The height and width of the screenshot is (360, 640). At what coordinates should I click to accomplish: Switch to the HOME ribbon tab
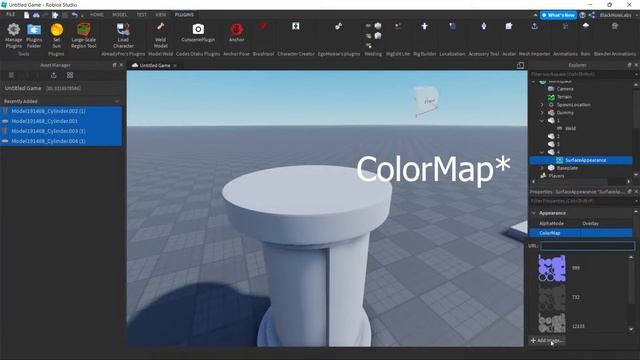click(97, 15)
